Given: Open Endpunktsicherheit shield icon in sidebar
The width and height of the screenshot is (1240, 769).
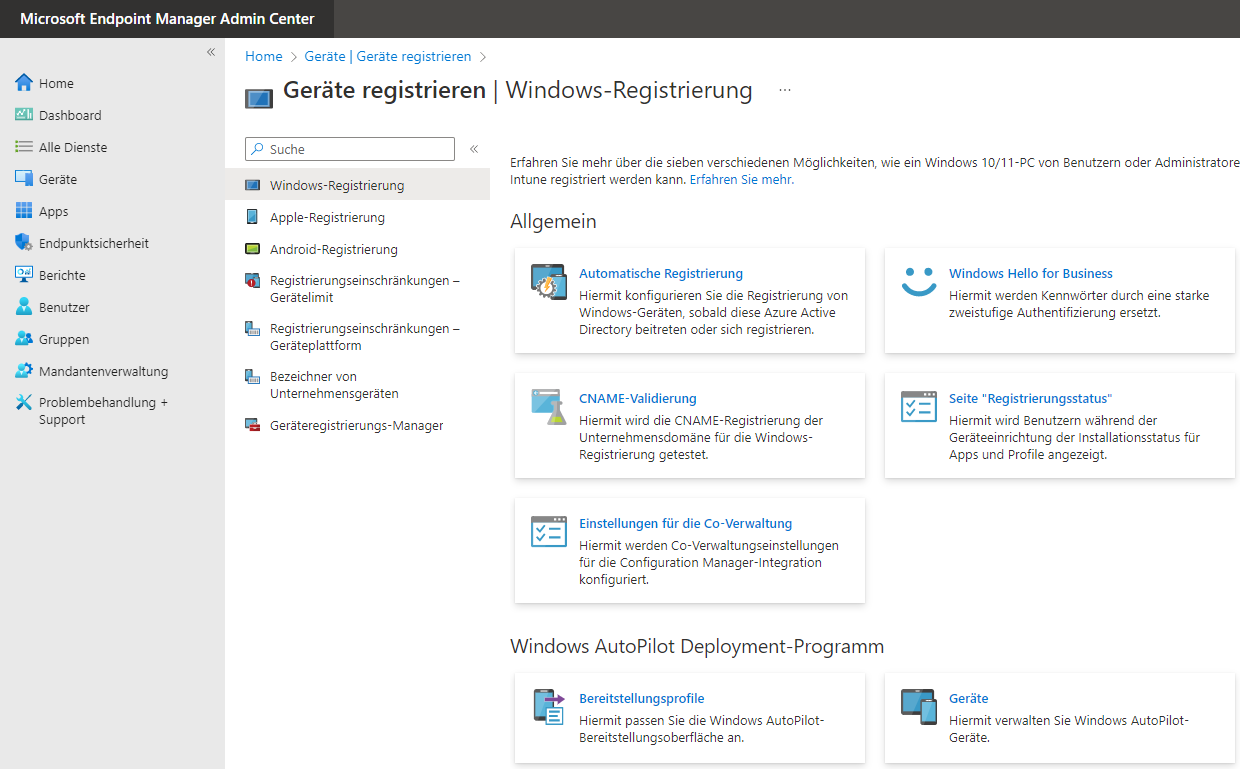Looking at the screenshot, I should coord(24,243).
